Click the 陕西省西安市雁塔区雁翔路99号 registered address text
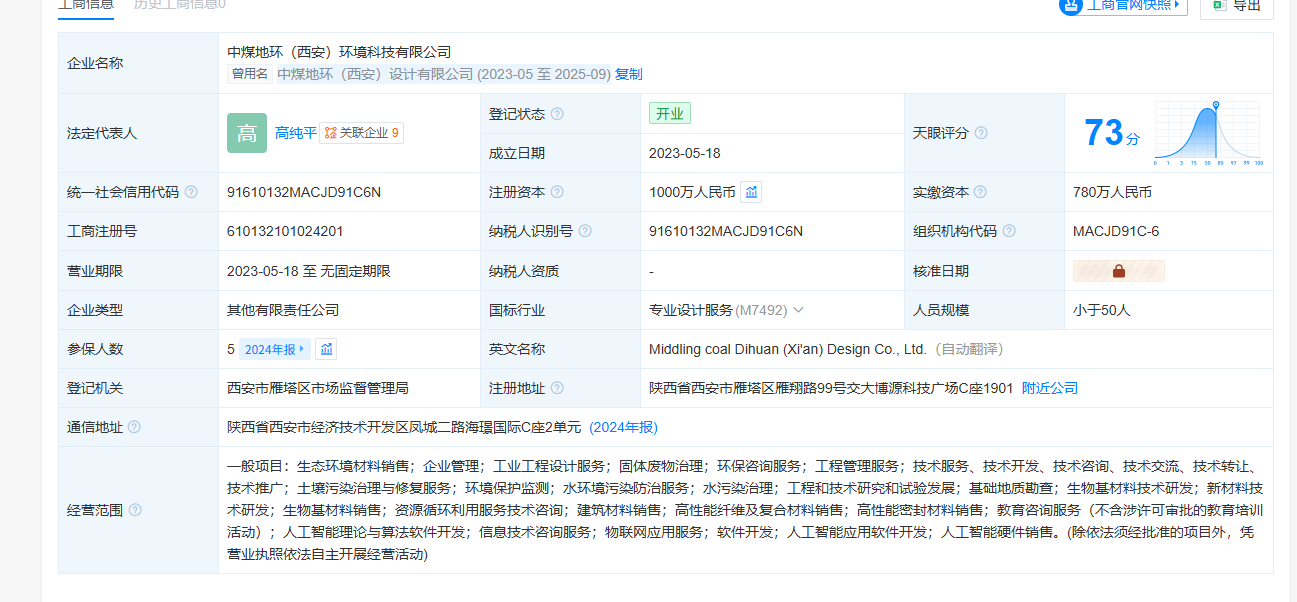This screenshot has height=602, width=1297. coord(831,388)
